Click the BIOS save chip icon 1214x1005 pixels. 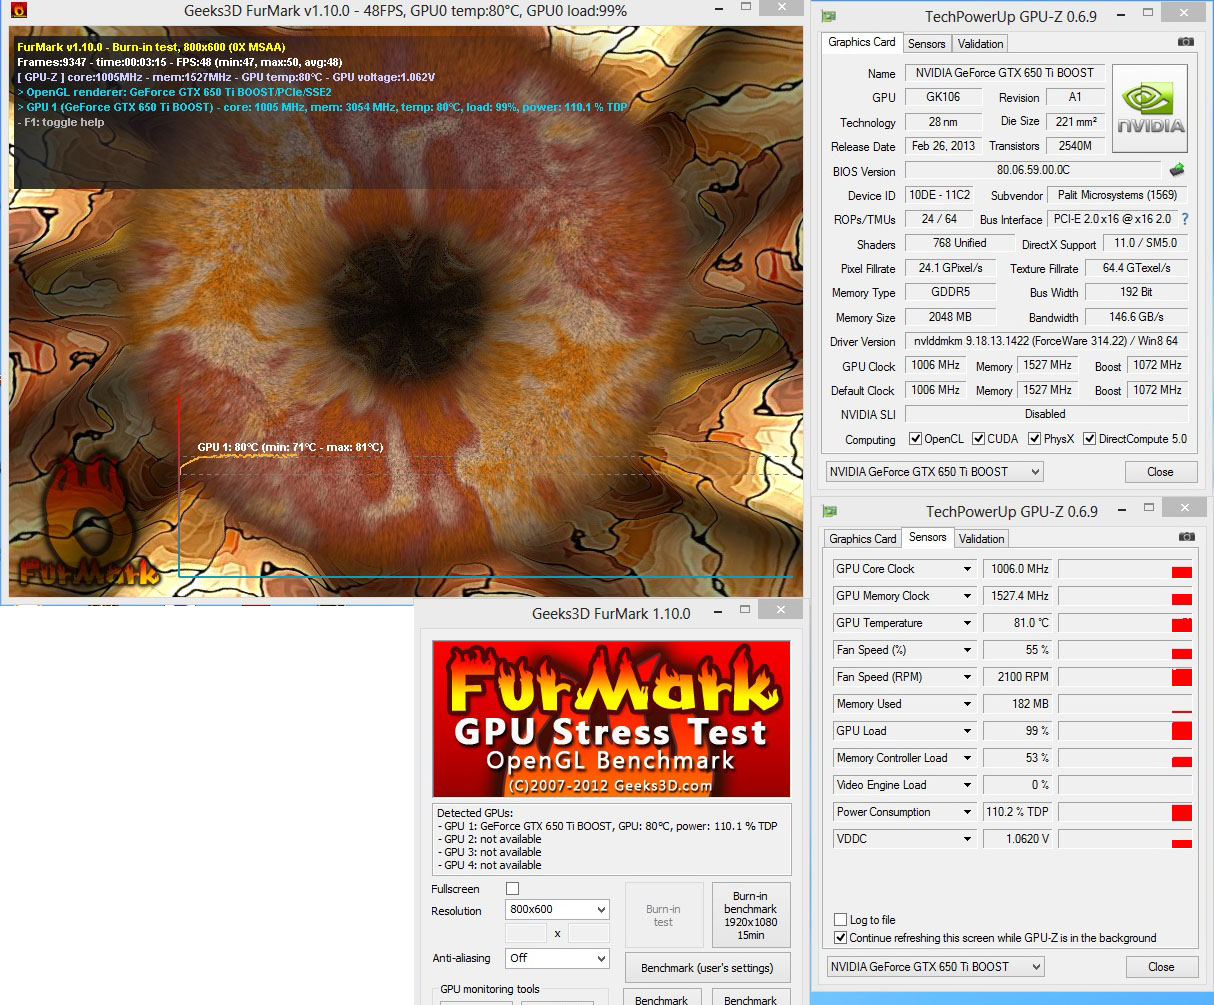click(1177, 170)
